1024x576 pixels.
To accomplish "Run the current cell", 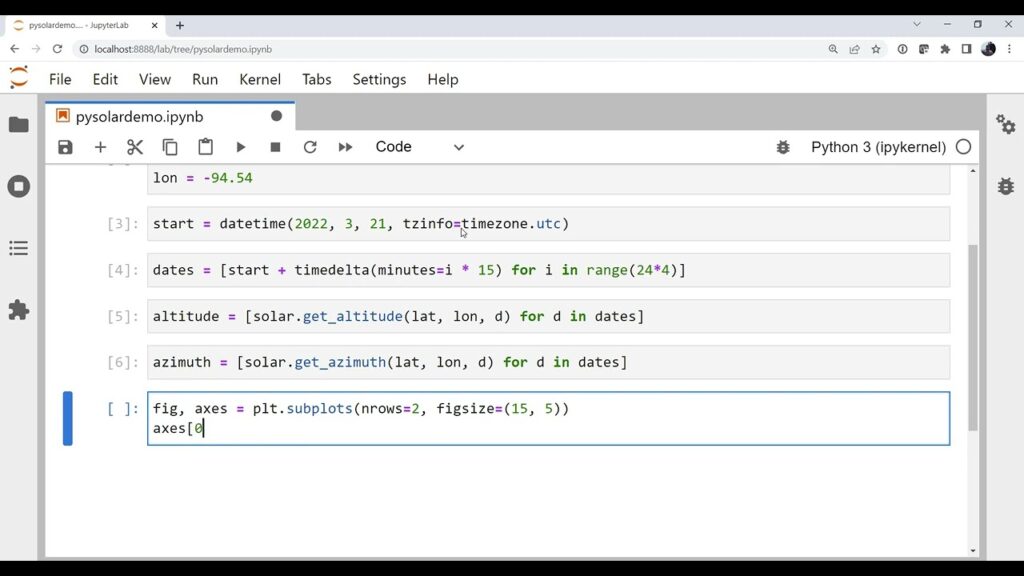I will 240,146.
